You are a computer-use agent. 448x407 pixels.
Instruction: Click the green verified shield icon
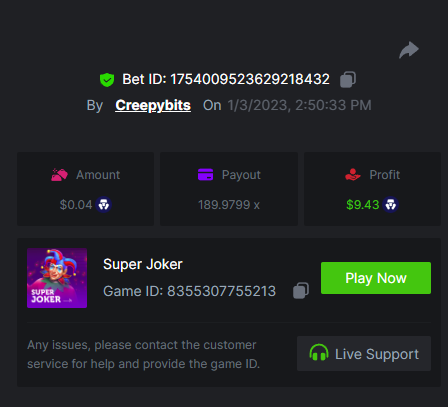[x=107, y=80]
